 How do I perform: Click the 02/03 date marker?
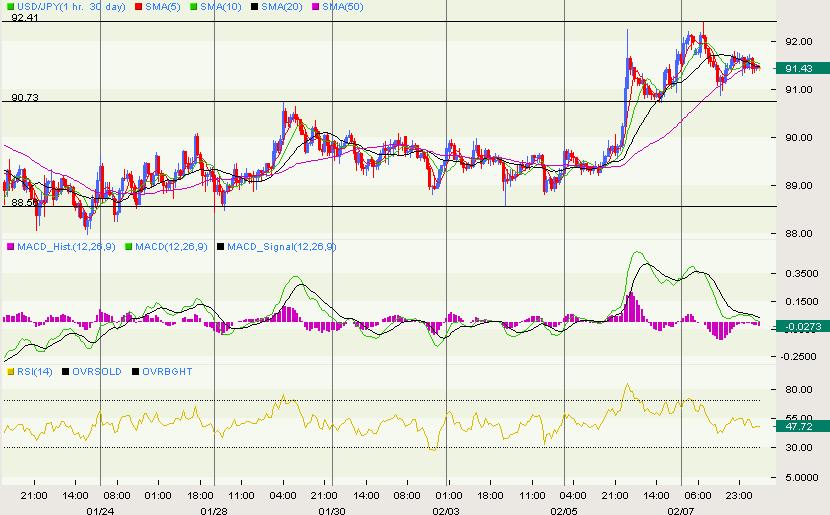(446, 511)
